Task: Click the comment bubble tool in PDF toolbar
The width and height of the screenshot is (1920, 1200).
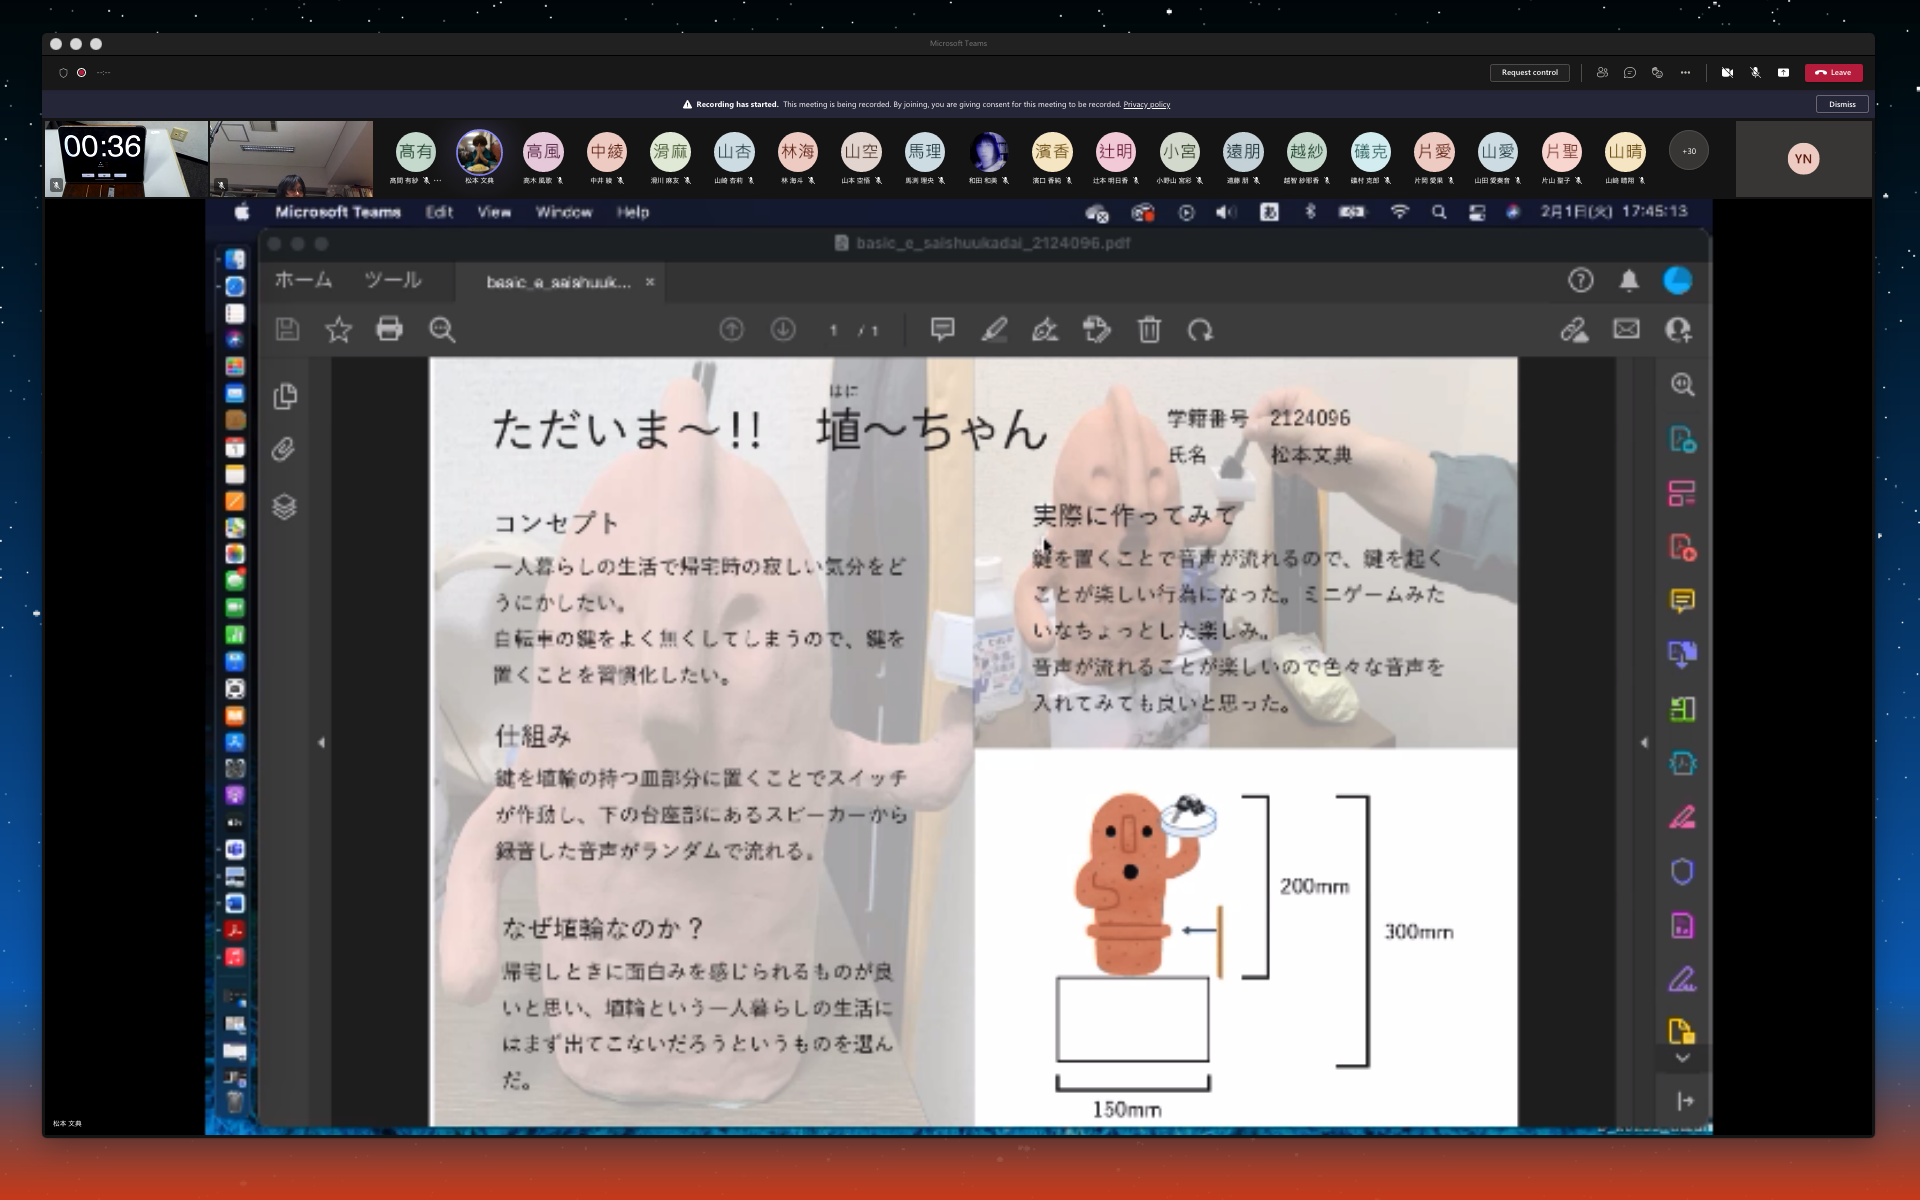Action: pyautogui.click(x=942, y=329)
